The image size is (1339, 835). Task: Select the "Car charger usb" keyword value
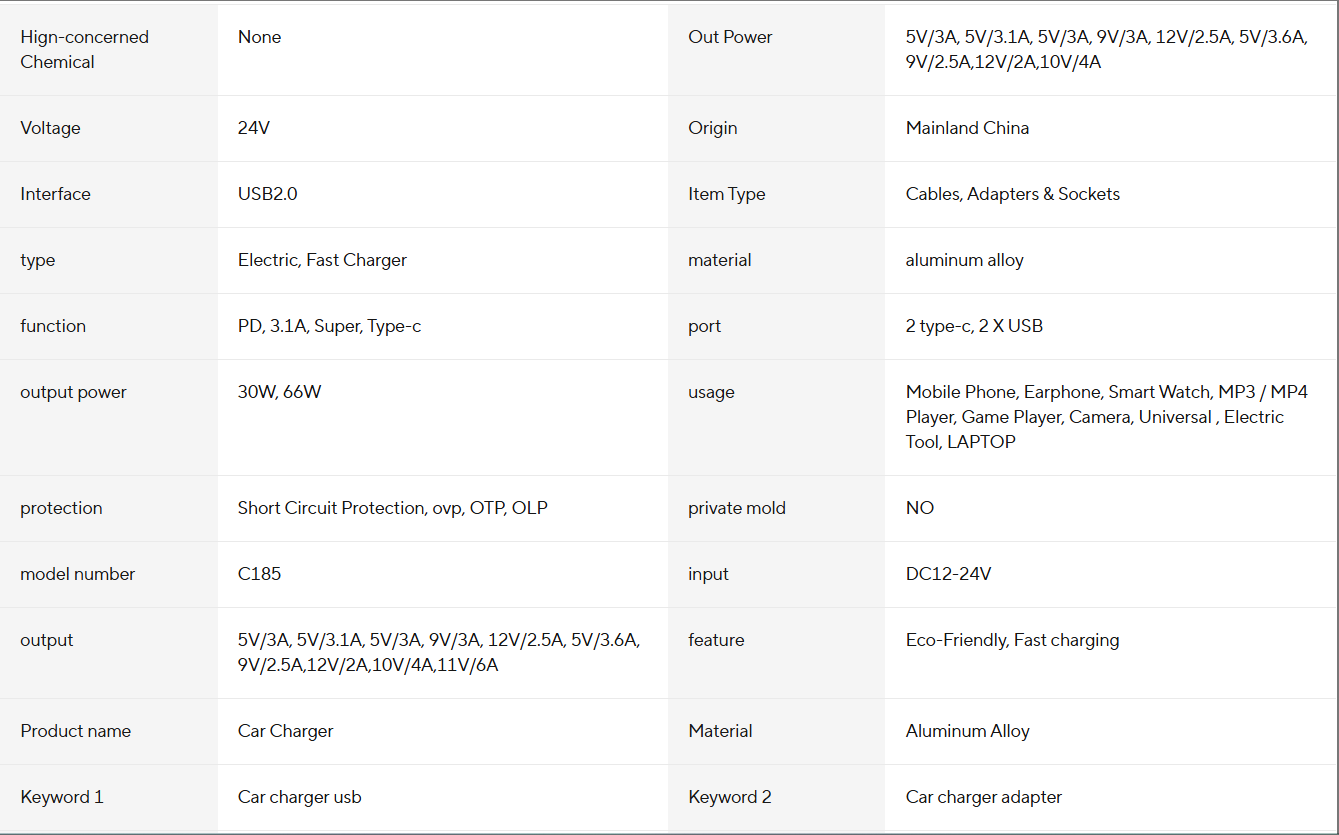point(299,797)
